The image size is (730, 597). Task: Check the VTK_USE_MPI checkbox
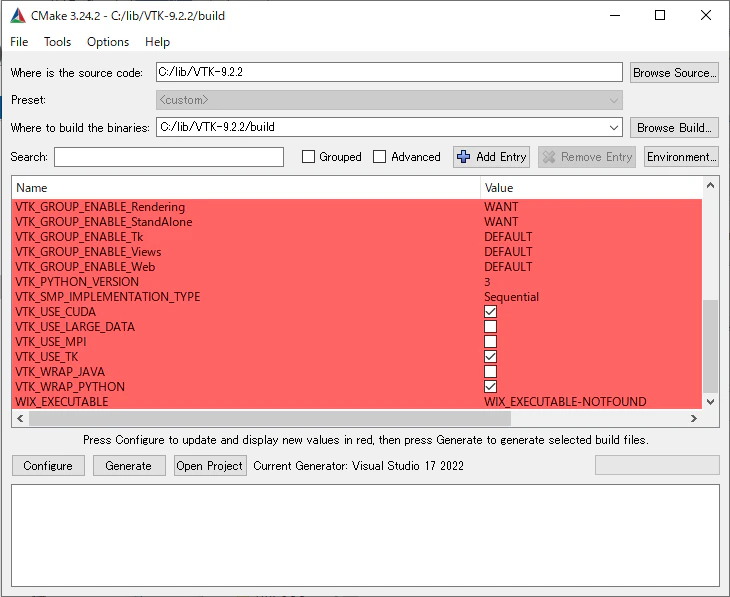pos(490,342)
